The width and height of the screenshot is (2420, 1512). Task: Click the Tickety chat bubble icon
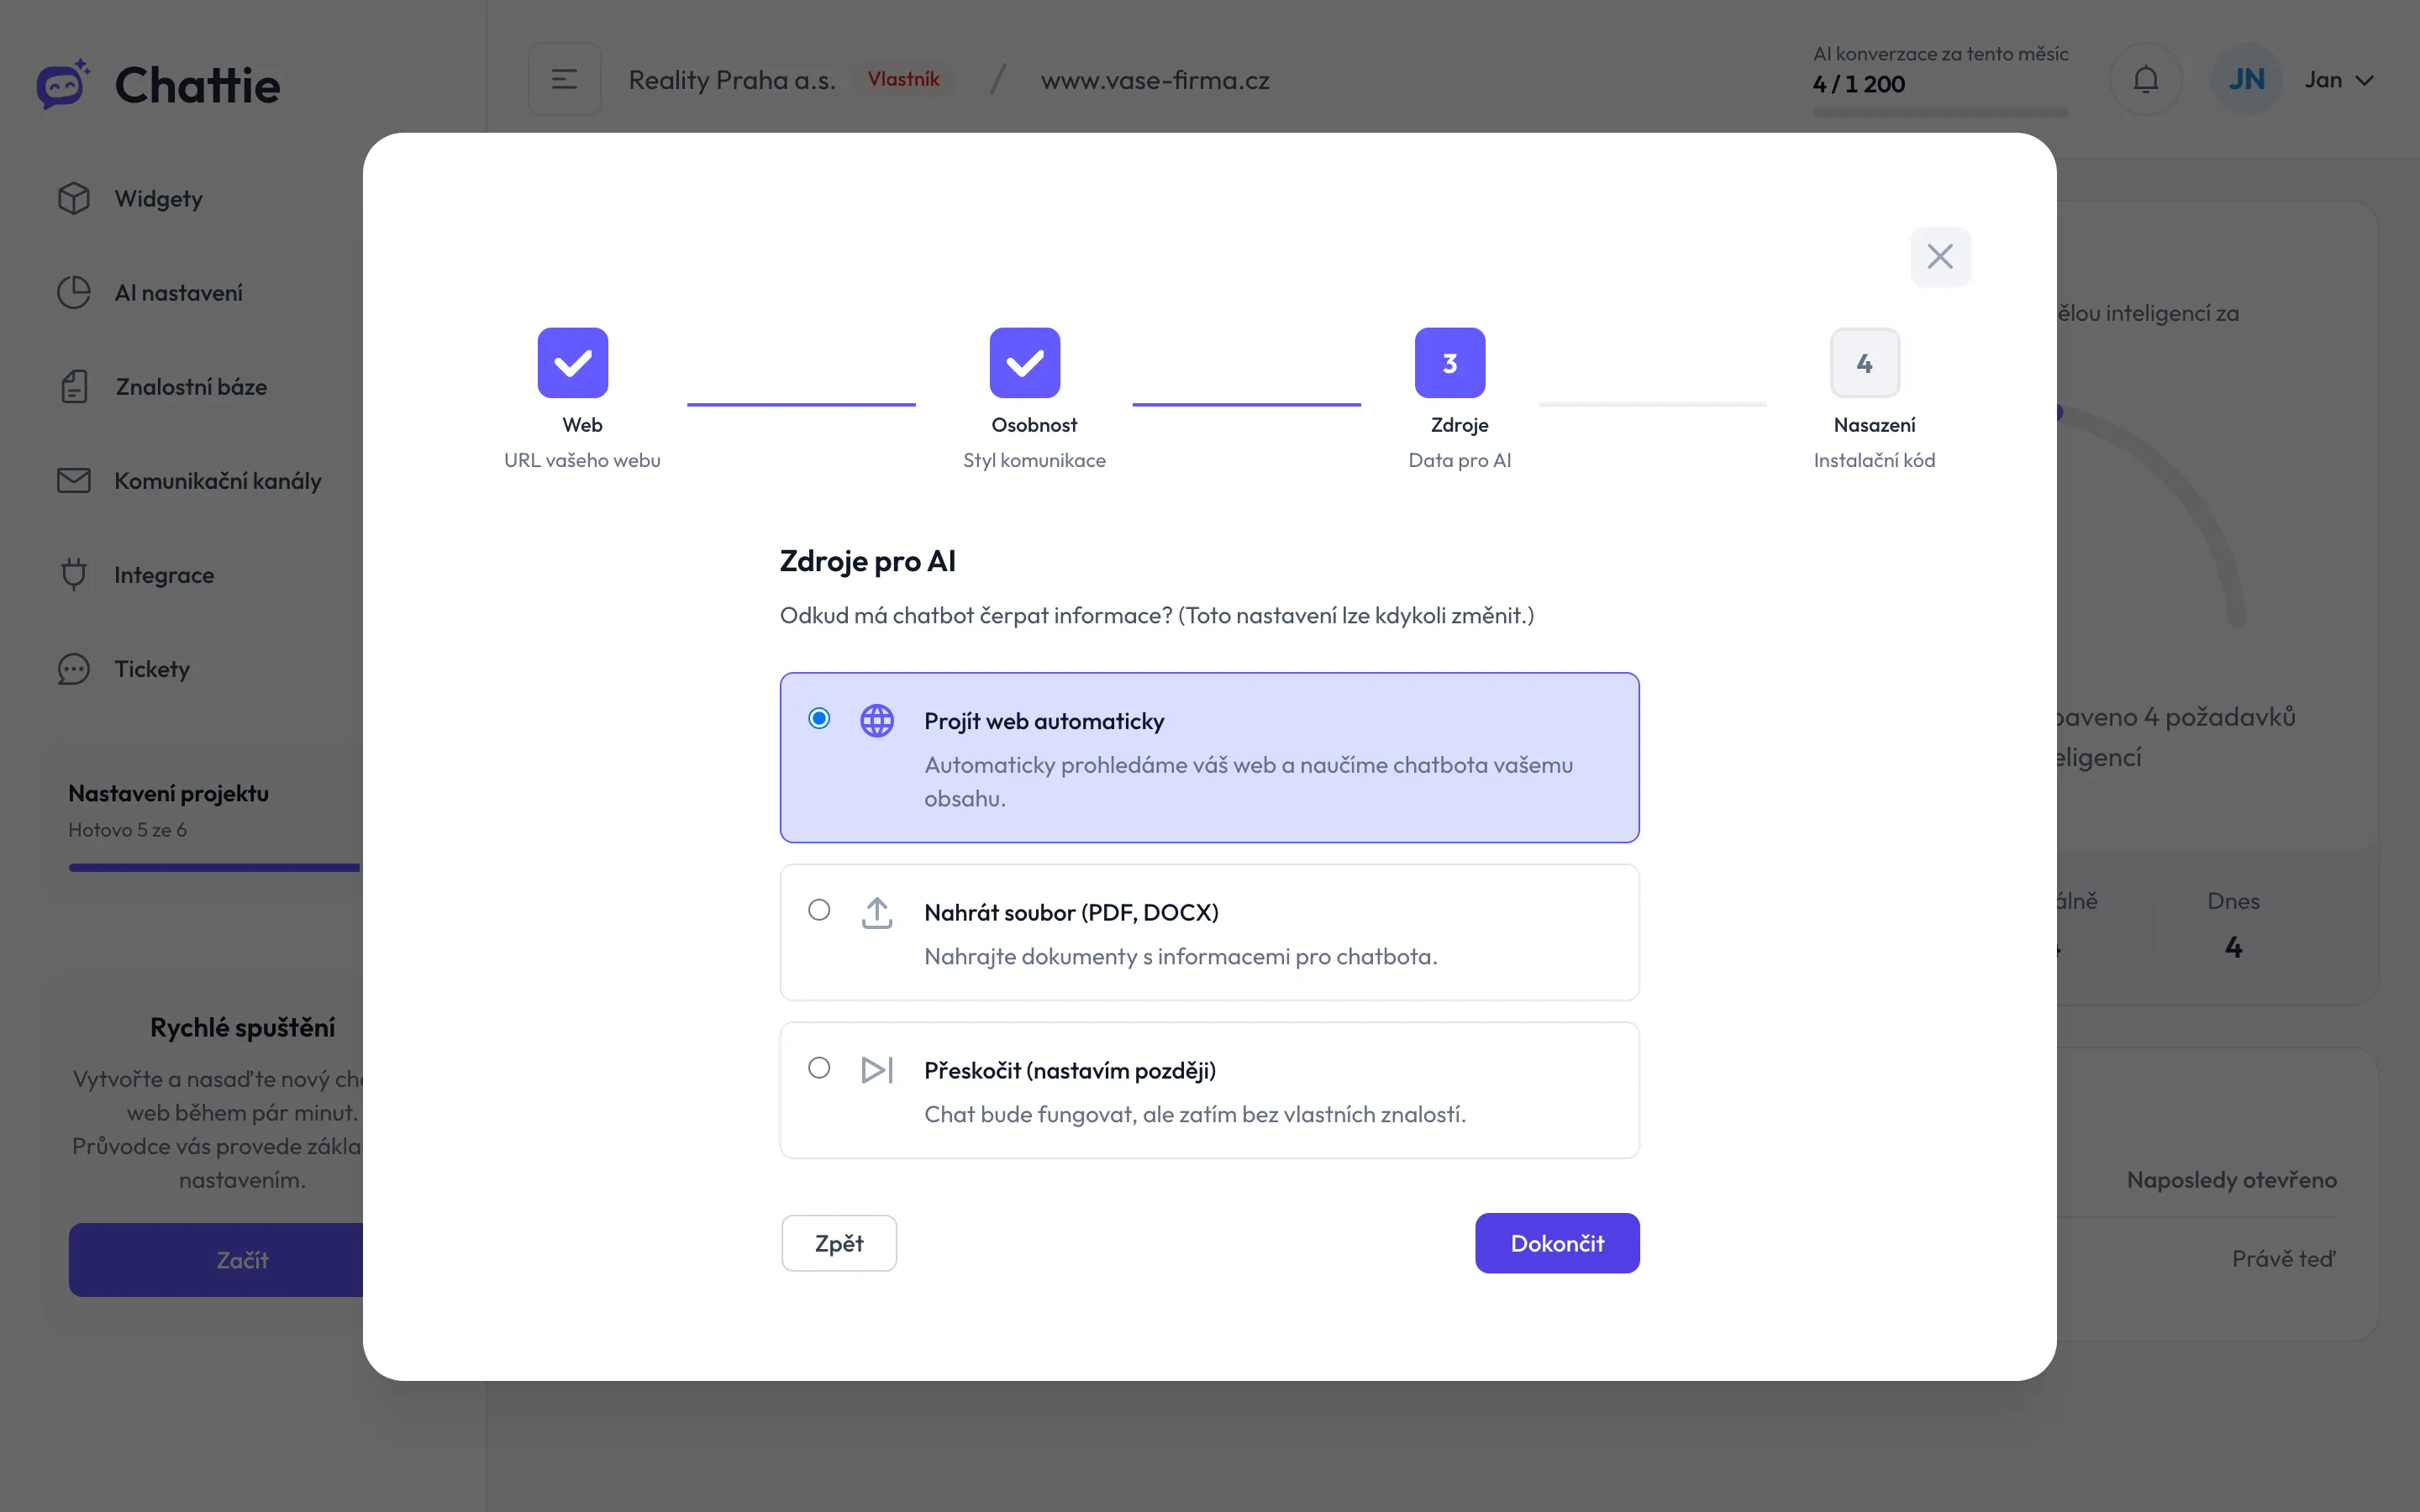74,668
